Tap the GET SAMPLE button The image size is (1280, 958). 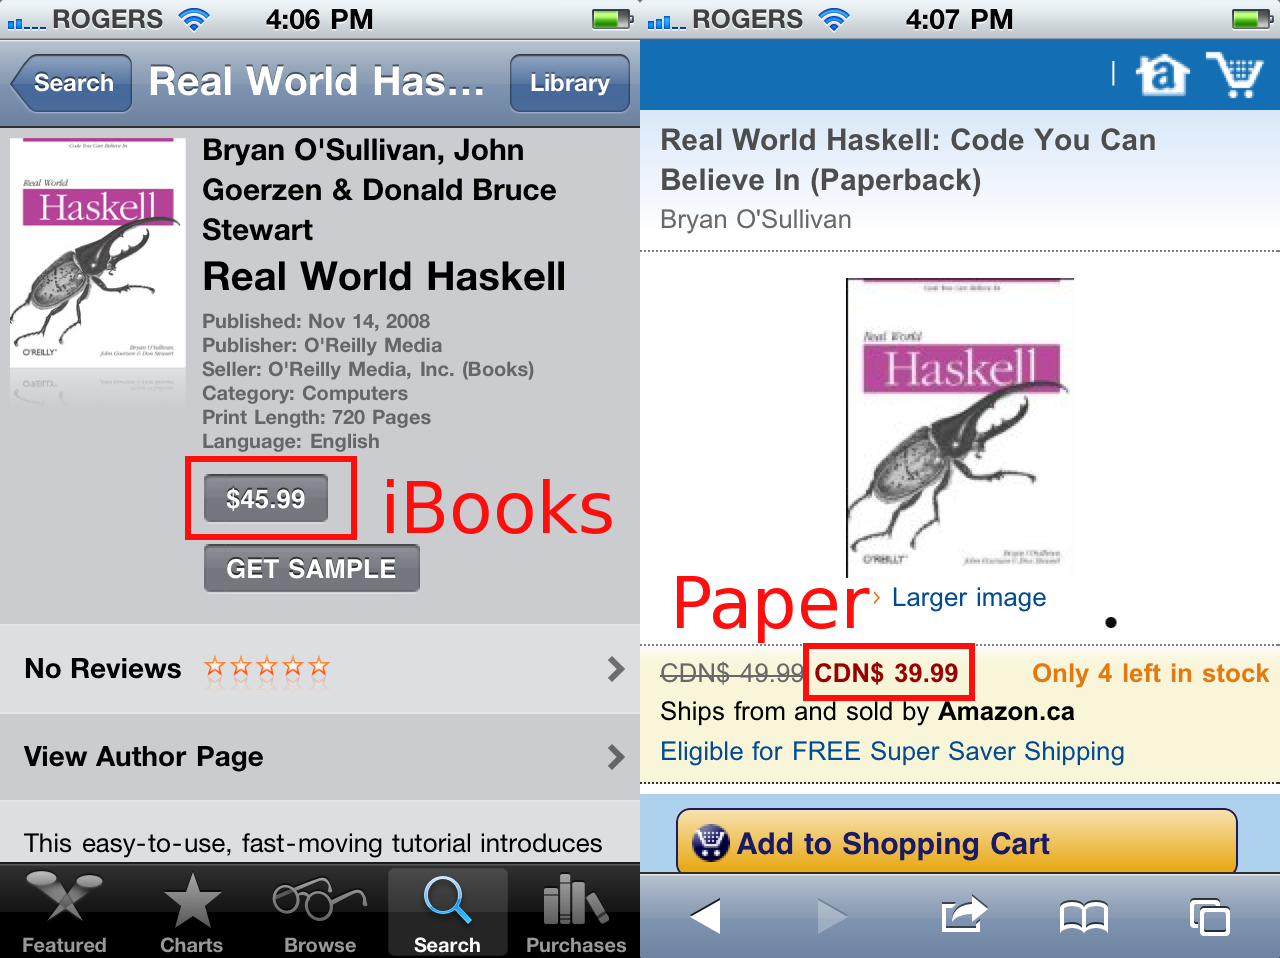coord(312,568)
